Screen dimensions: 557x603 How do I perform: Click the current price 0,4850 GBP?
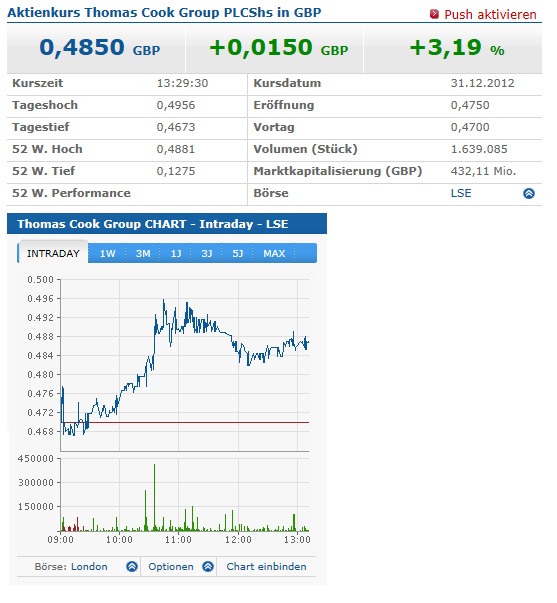[x=100, y=48]
